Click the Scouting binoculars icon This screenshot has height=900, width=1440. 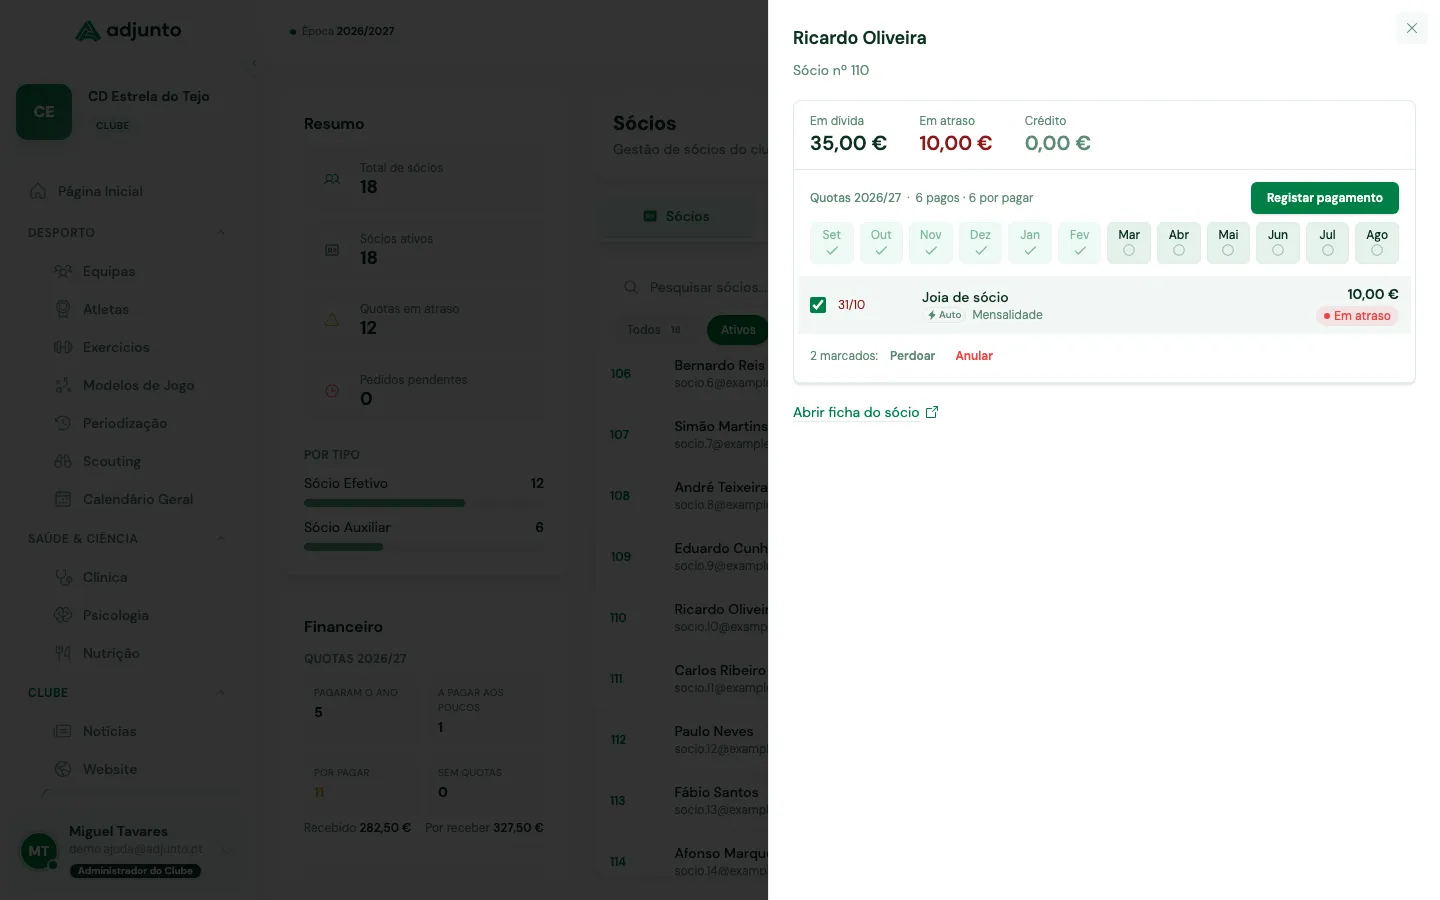pyautogui.click(x=63, y=461)
